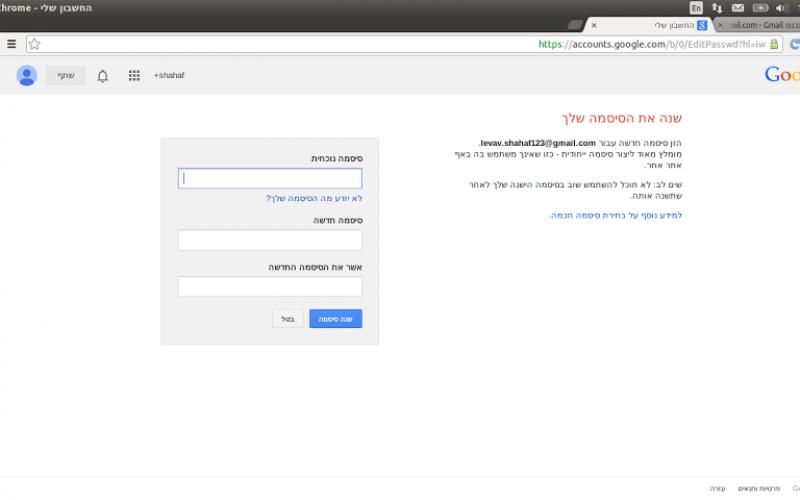The width and height of the screenshot is (800, 500).
Task: Open the Chrome hamburger menu
Action: click(11, 44)
